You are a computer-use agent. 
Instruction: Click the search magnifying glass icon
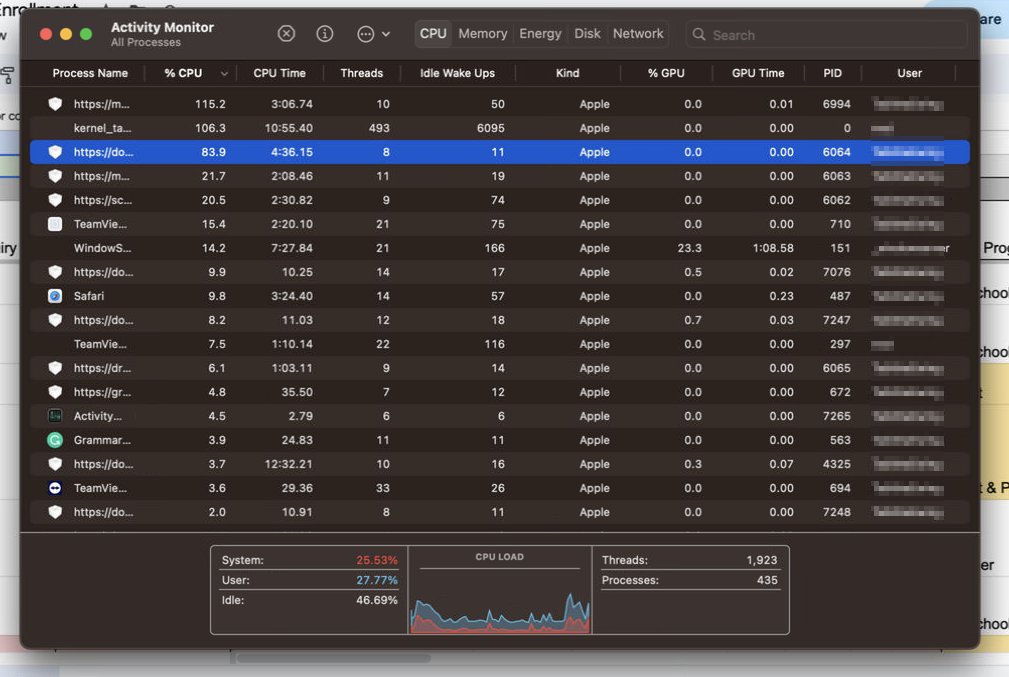pyautogui.click(x=698, y=35)
